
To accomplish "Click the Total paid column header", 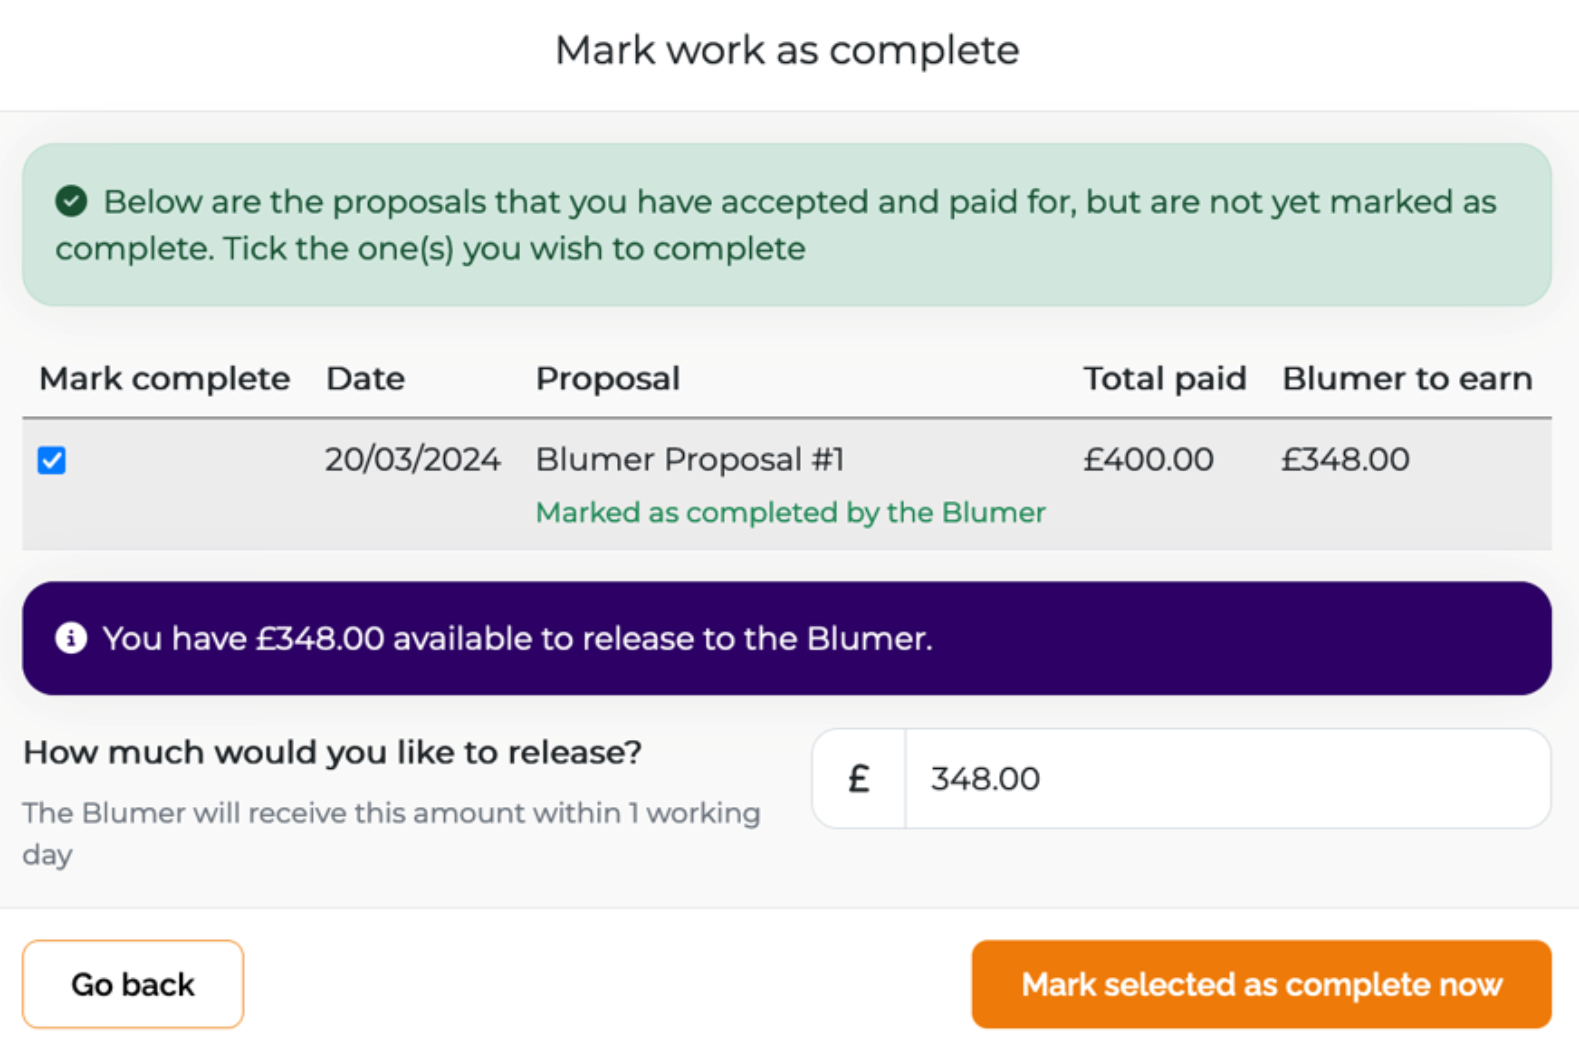I will (x=1164, y=379).
